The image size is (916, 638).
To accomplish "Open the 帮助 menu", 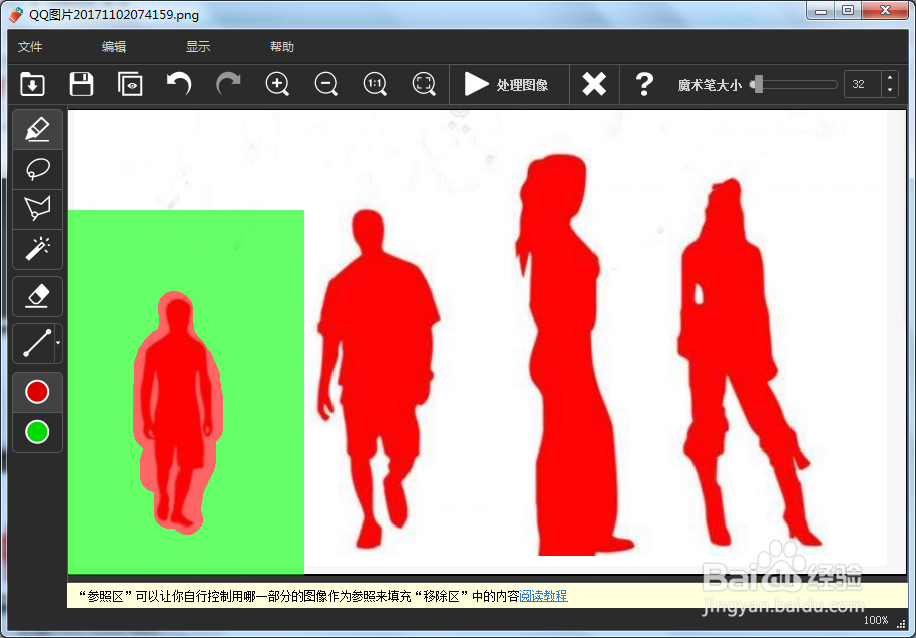I will (282, 47).
